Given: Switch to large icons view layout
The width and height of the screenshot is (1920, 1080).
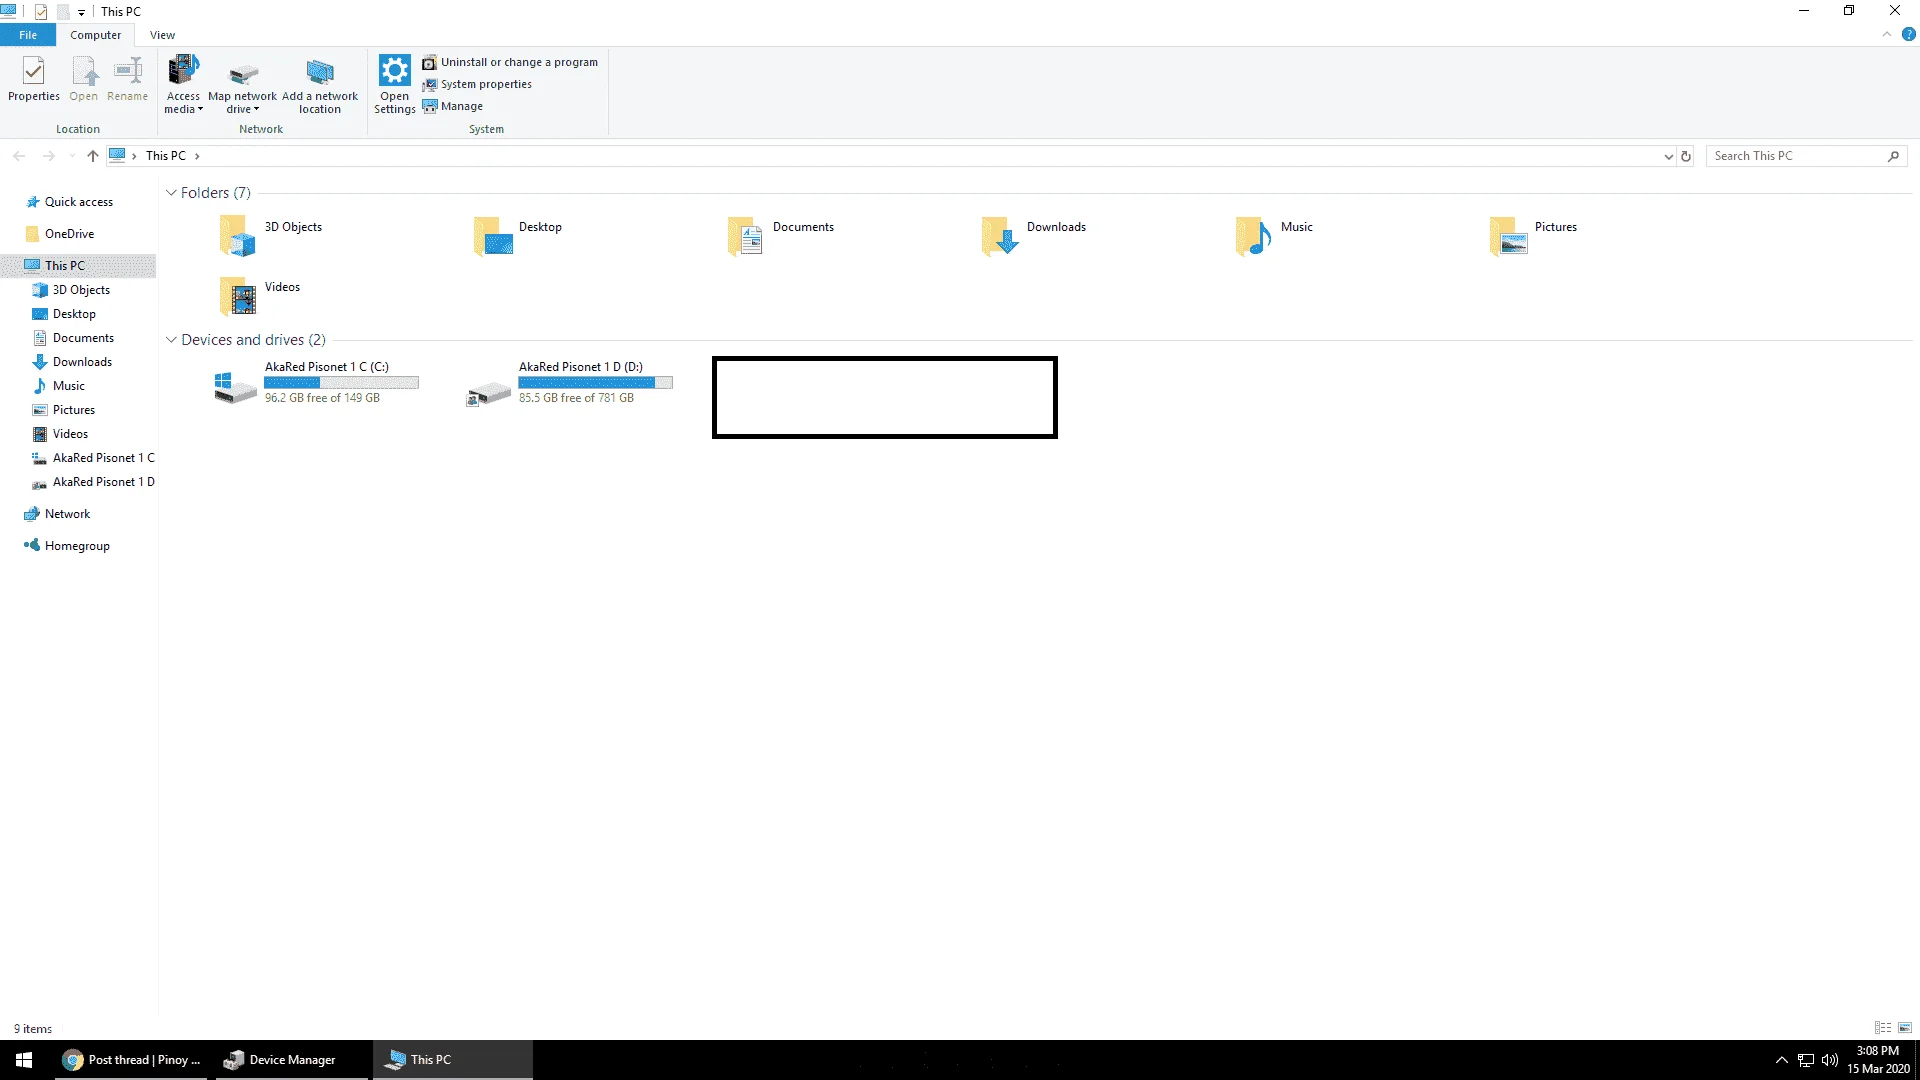Looking at the screenshot, I should (1905, 1028).
